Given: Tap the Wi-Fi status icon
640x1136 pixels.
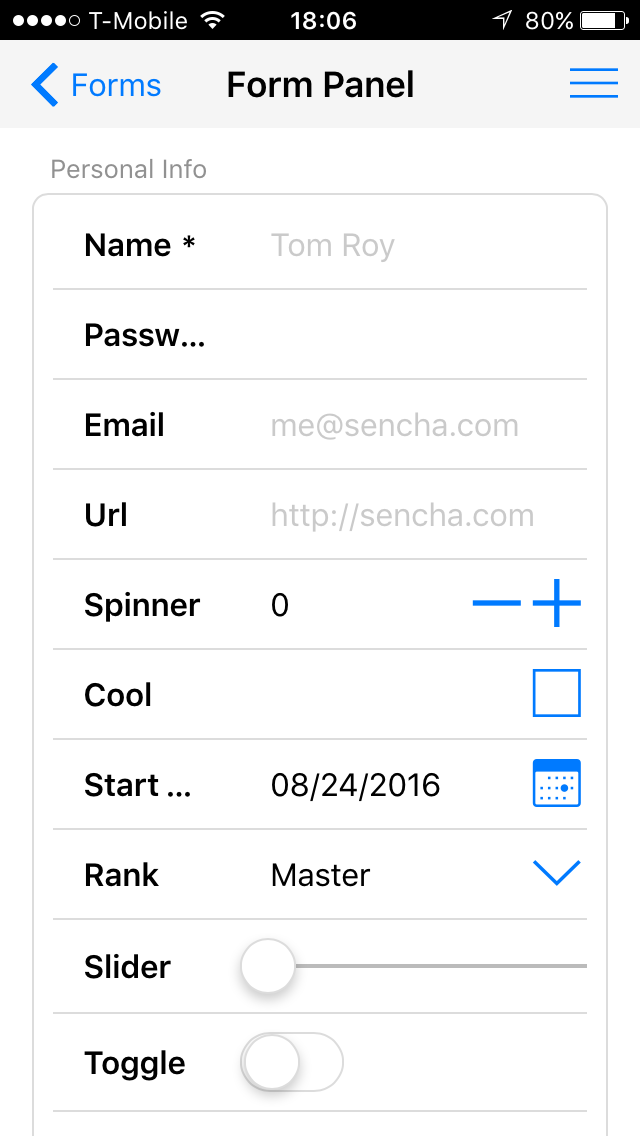Looking at the screenshot, I should [x=213, y=20].
